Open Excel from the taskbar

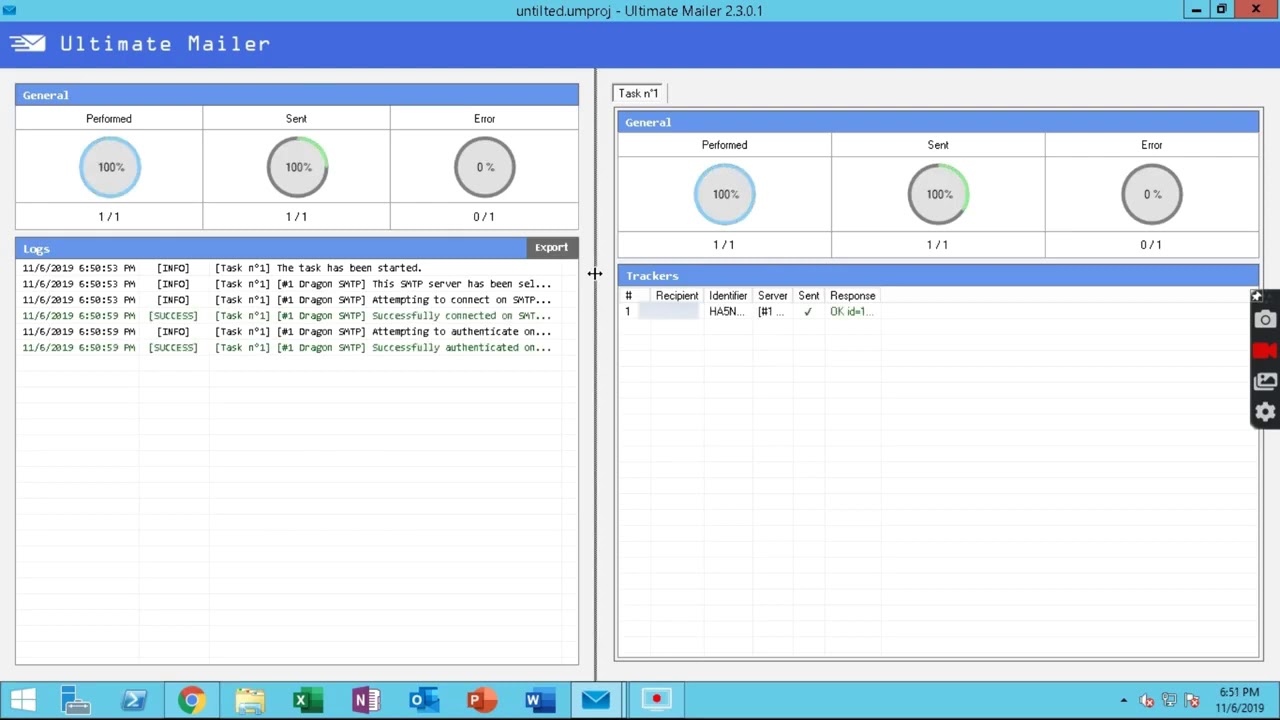coord(307,700)
